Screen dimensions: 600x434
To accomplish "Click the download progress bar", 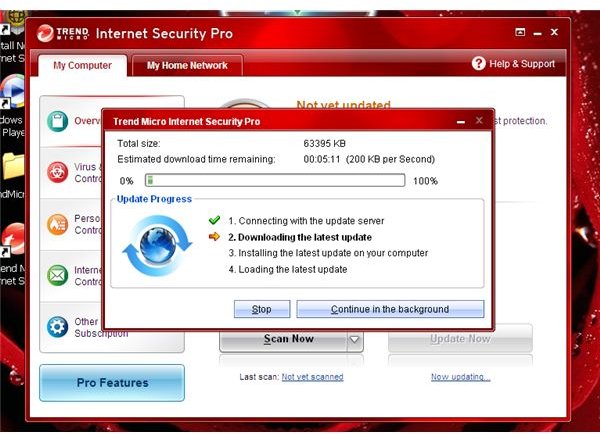I will [x=275, y=180].
